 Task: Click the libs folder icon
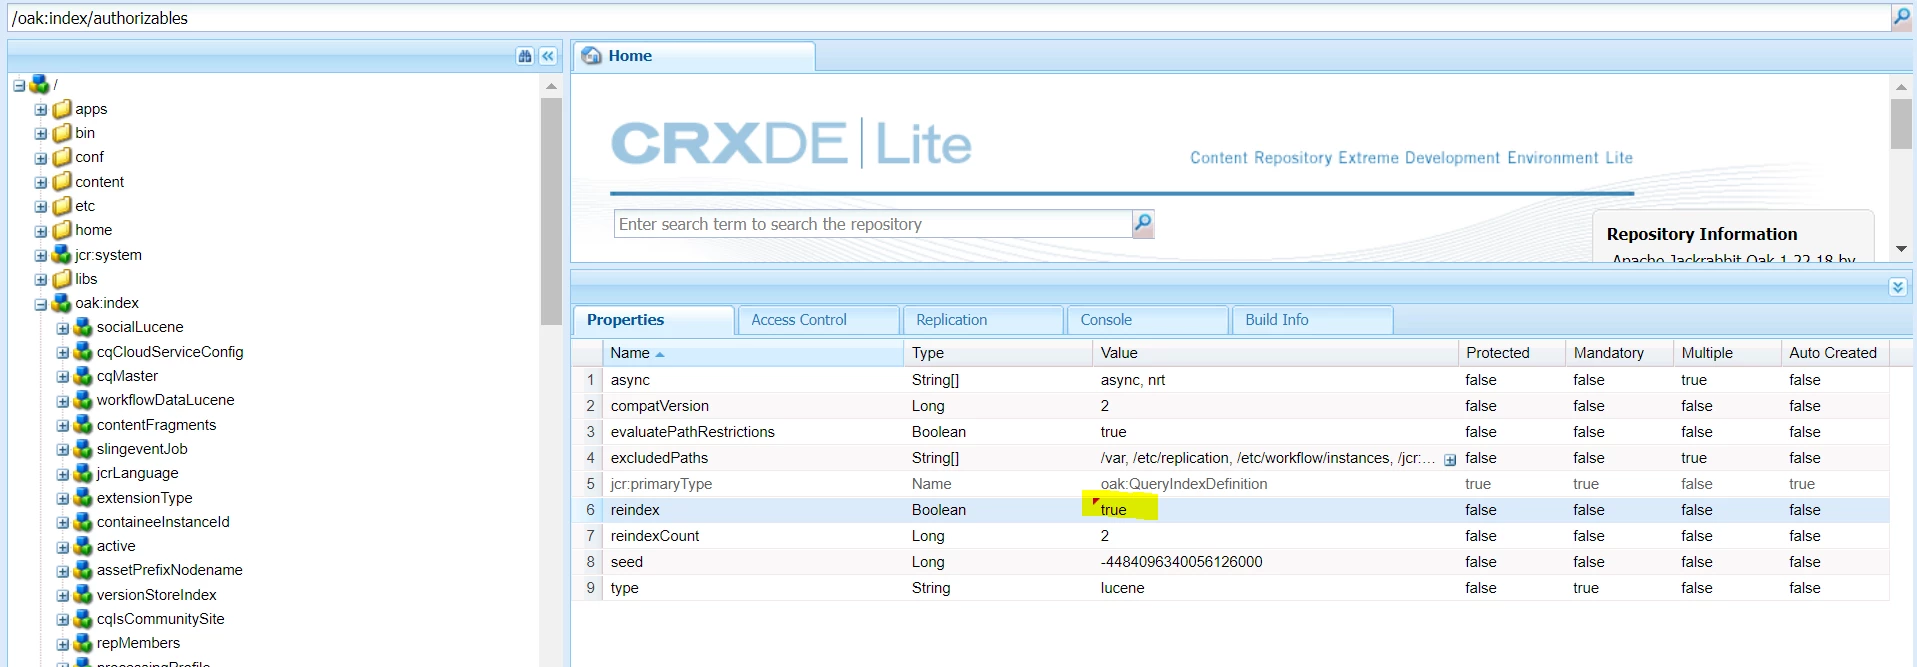click(x=62, y=279)
